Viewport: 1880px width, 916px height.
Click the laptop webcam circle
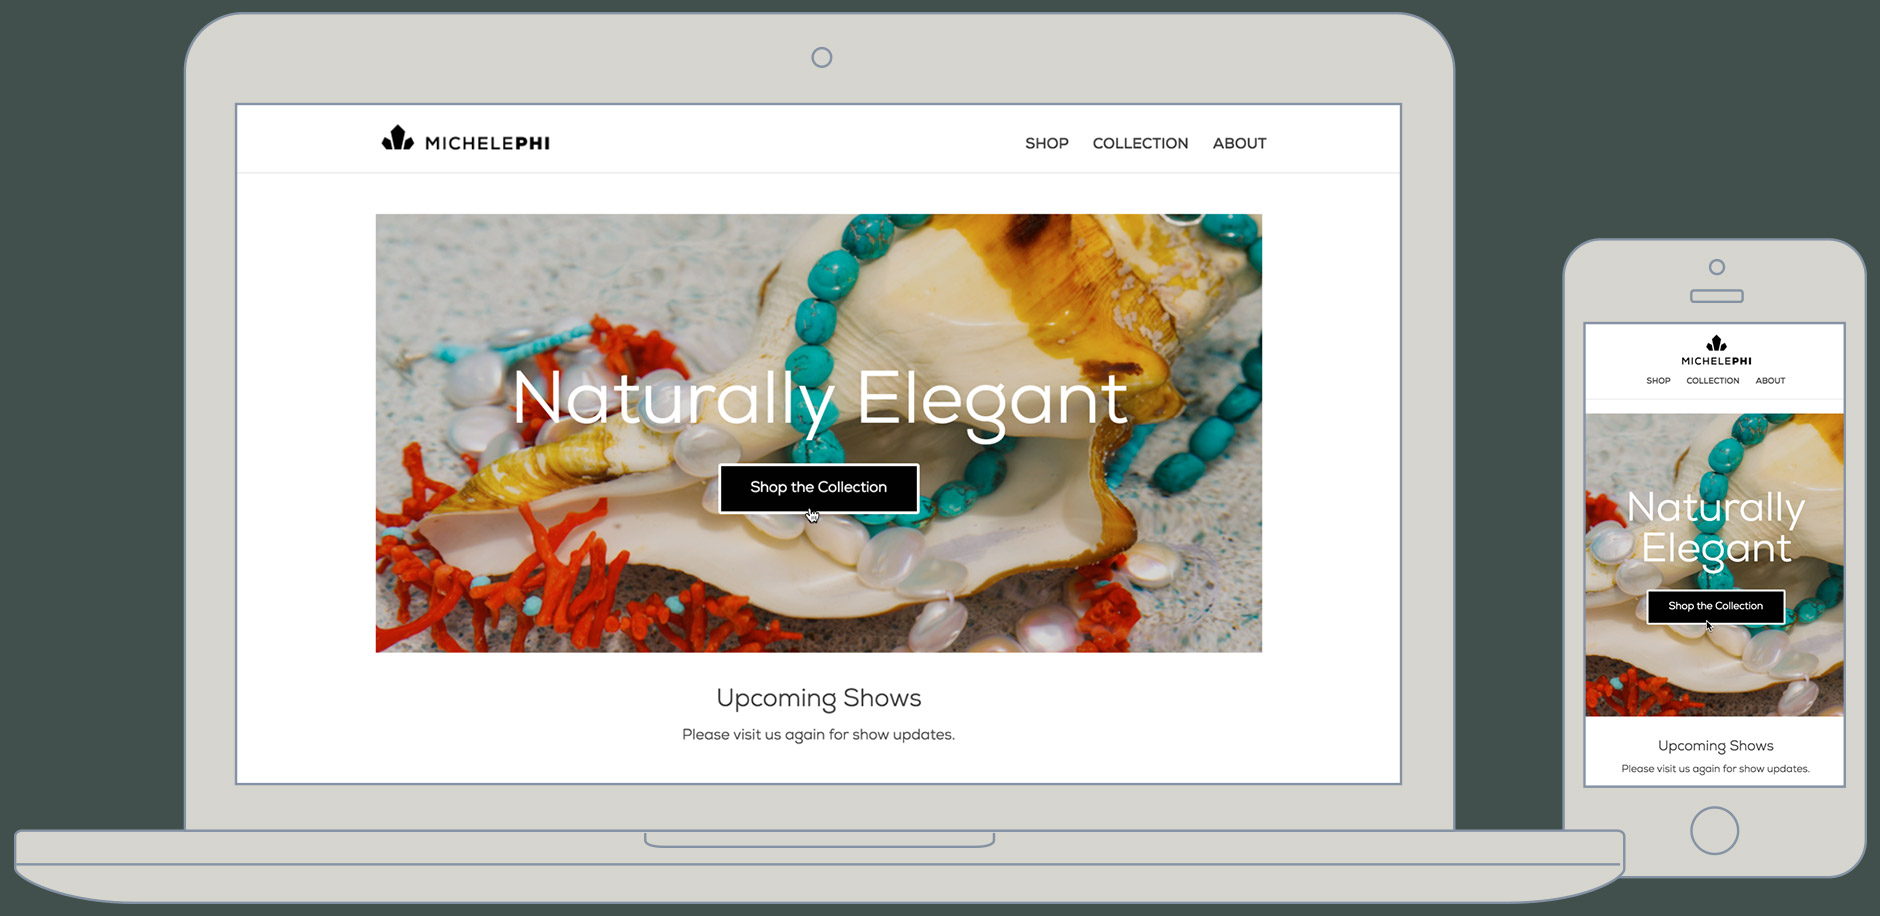coord(821,58)
